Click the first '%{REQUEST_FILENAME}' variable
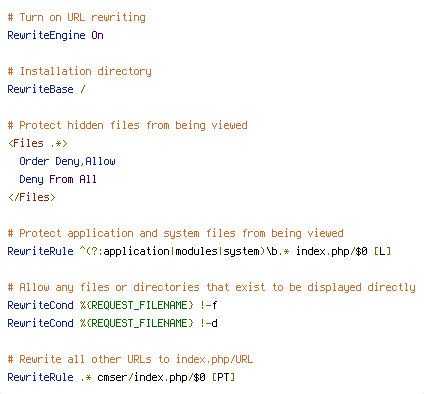Screen dimensions: 424x394 137,305
